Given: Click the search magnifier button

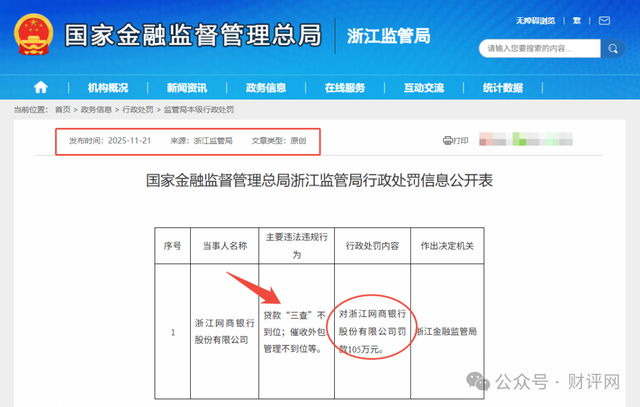Looking at the screenshot, I should click(613, 49).
